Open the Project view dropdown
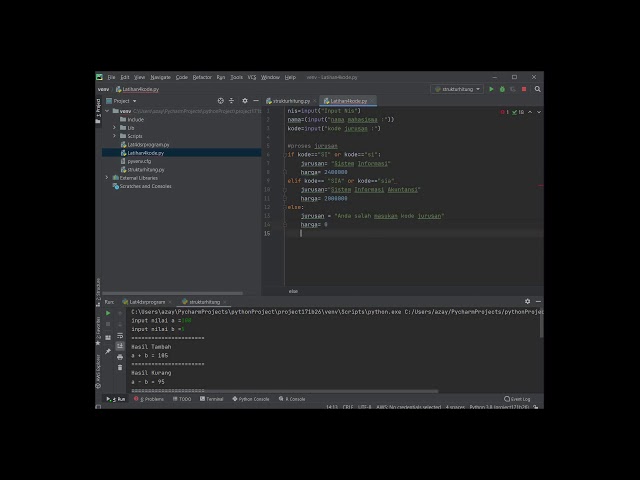This screenshot has height=480, width=640. click(x=121, y=101)
